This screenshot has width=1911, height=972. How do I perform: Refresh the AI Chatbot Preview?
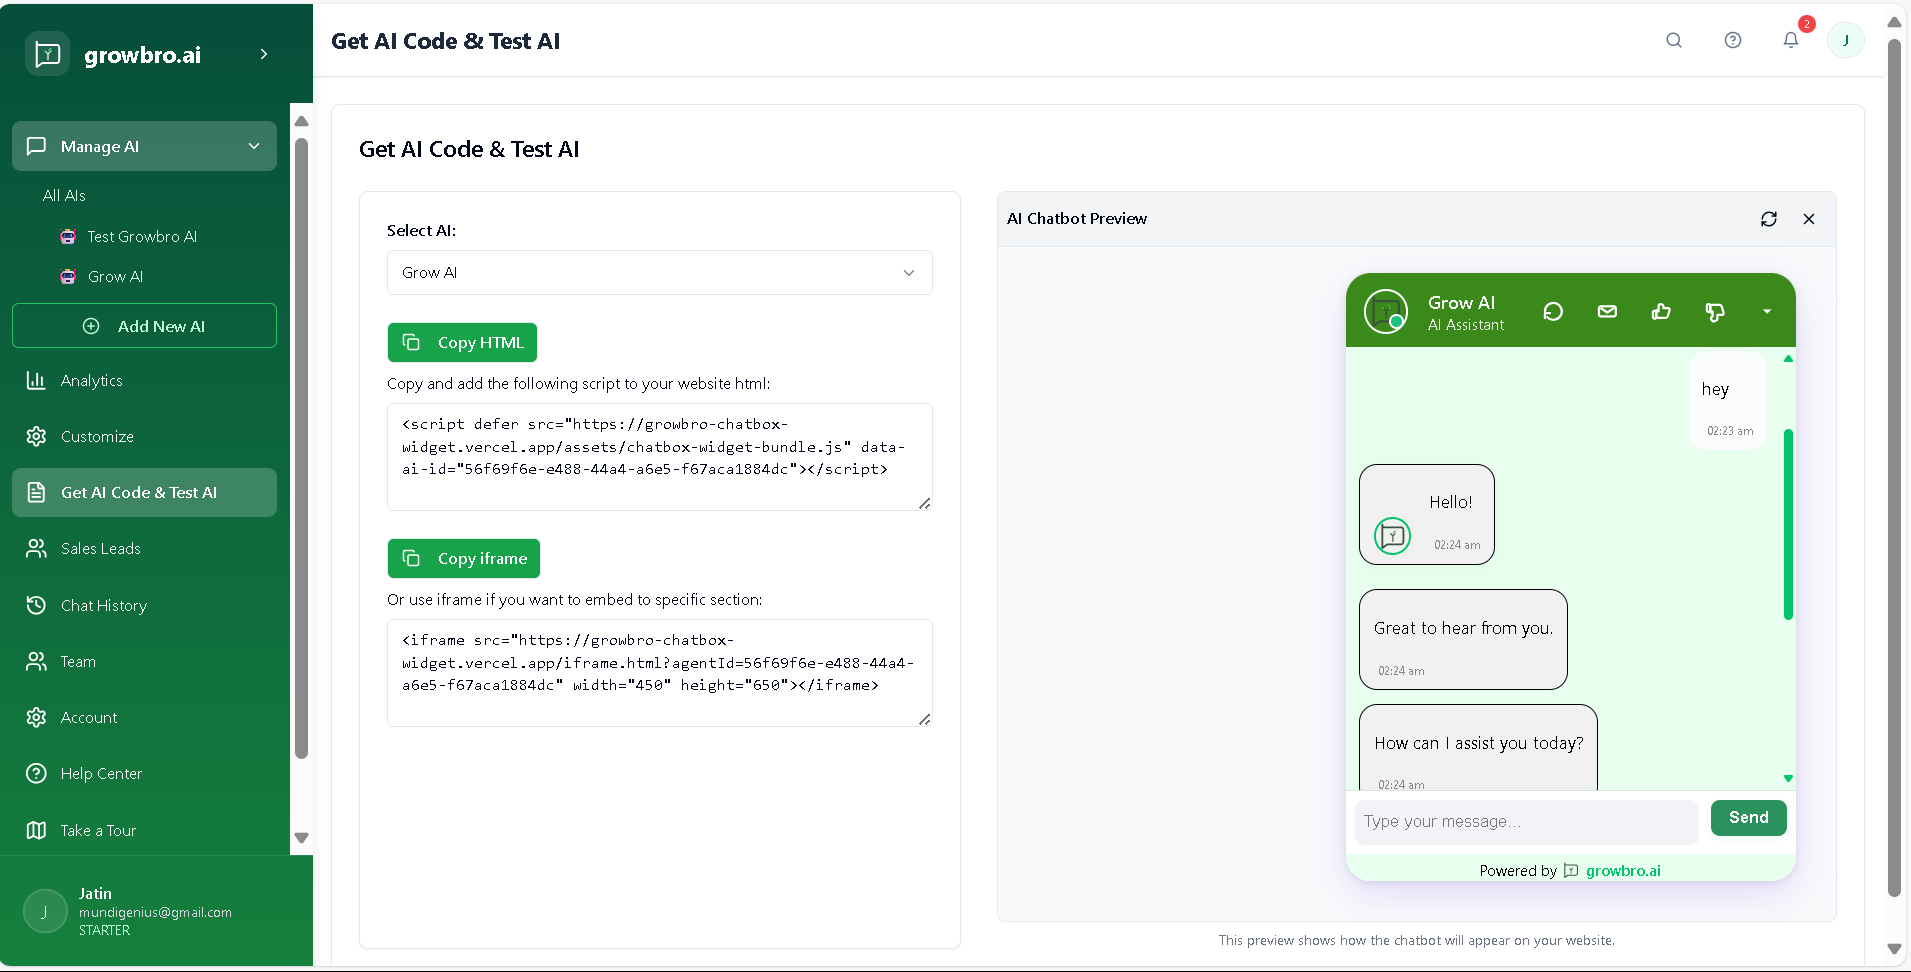1769,218
